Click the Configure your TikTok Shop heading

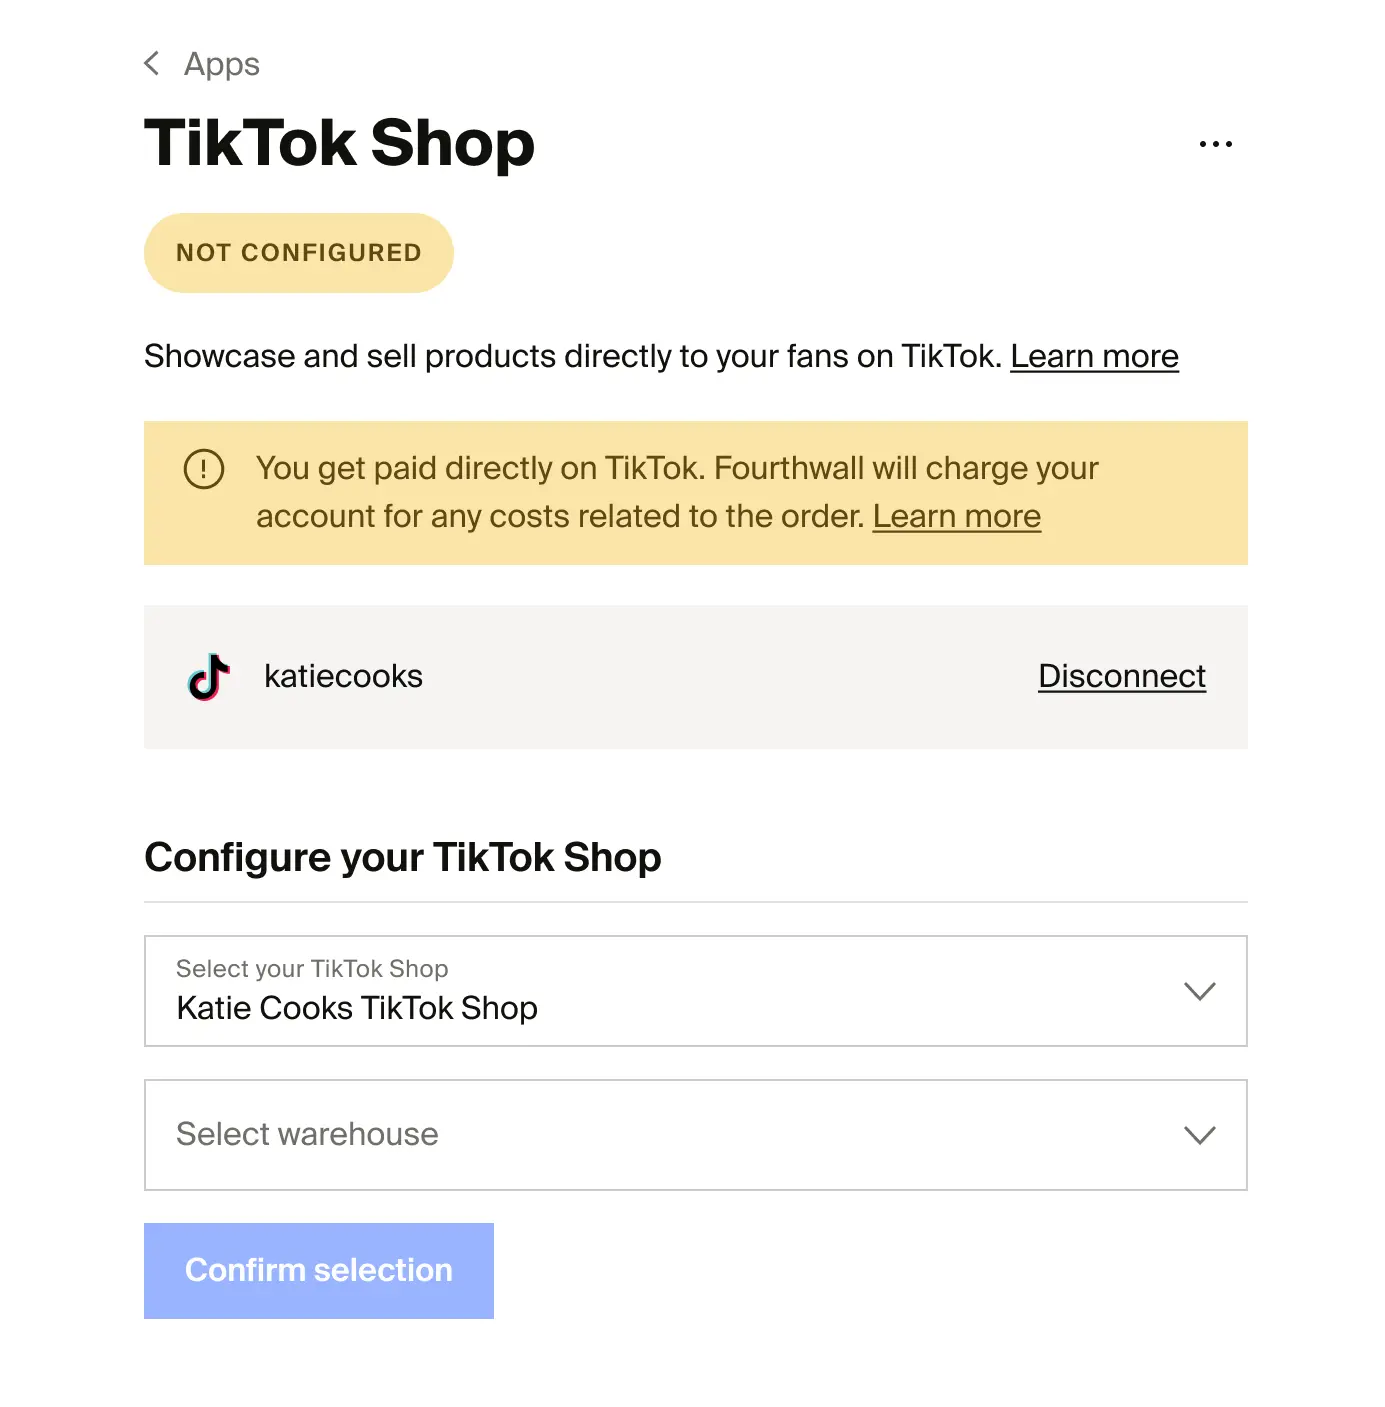[403, 857]
